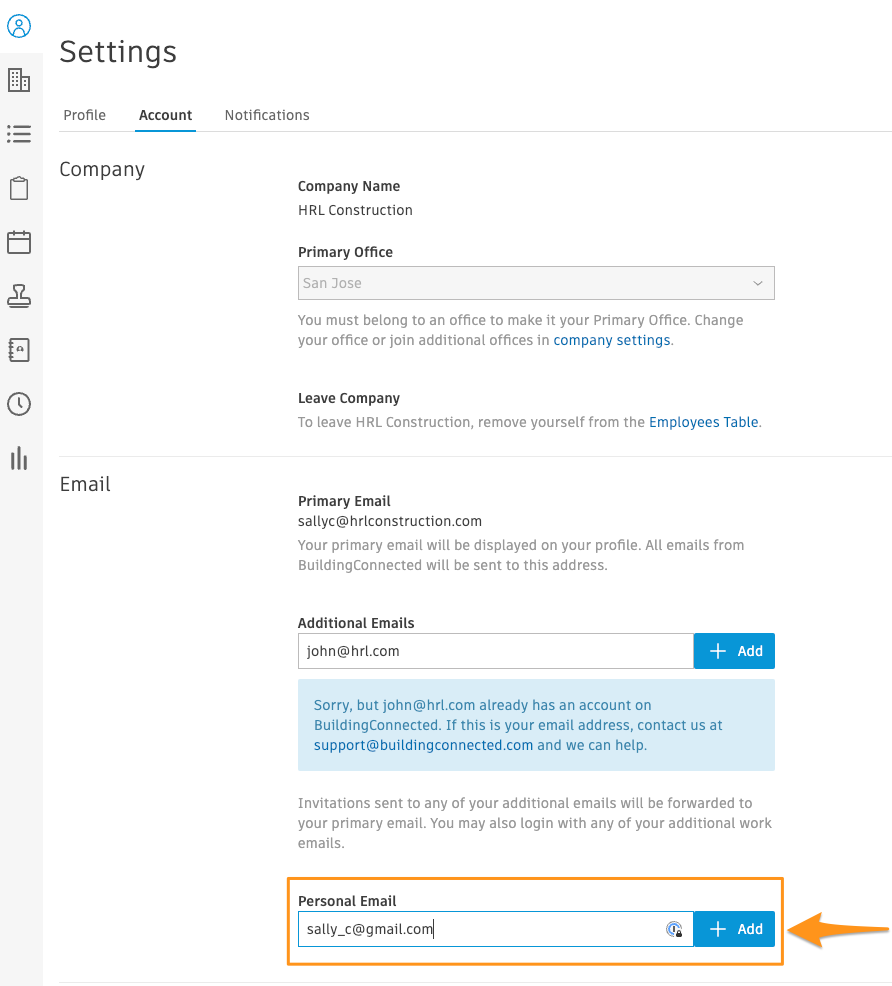Screen dimensions: 892x986
Task: Switch to the Notifications tab
Action: [x=266, y=115]
